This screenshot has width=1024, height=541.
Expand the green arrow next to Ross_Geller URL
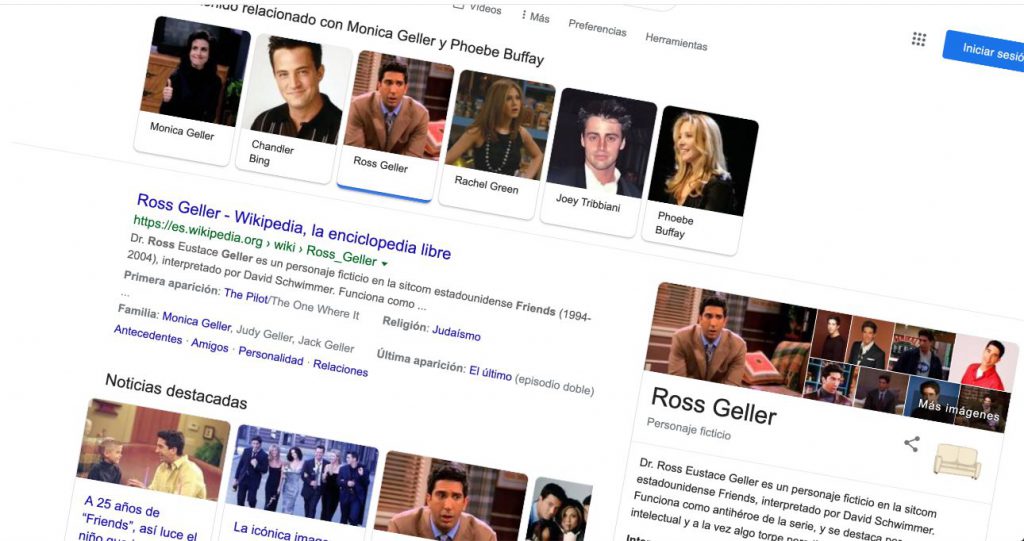(384, 264)
